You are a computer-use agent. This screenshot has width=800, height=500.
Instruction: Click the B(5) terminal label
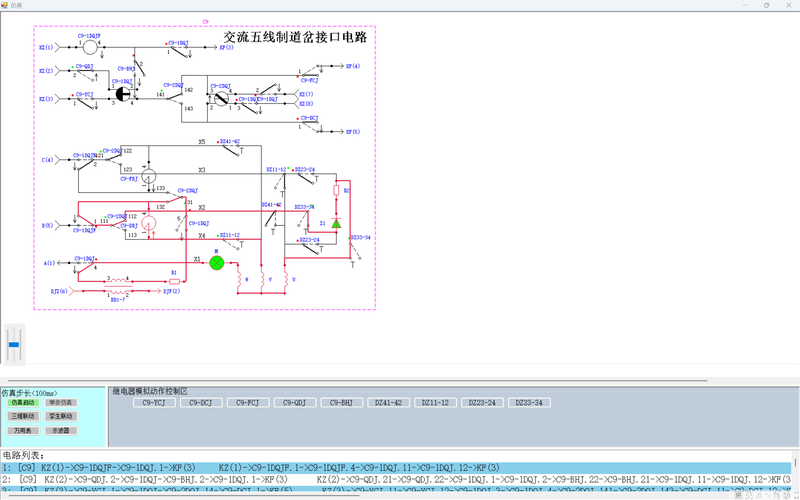pyautogui.click(x=47, y=226)
